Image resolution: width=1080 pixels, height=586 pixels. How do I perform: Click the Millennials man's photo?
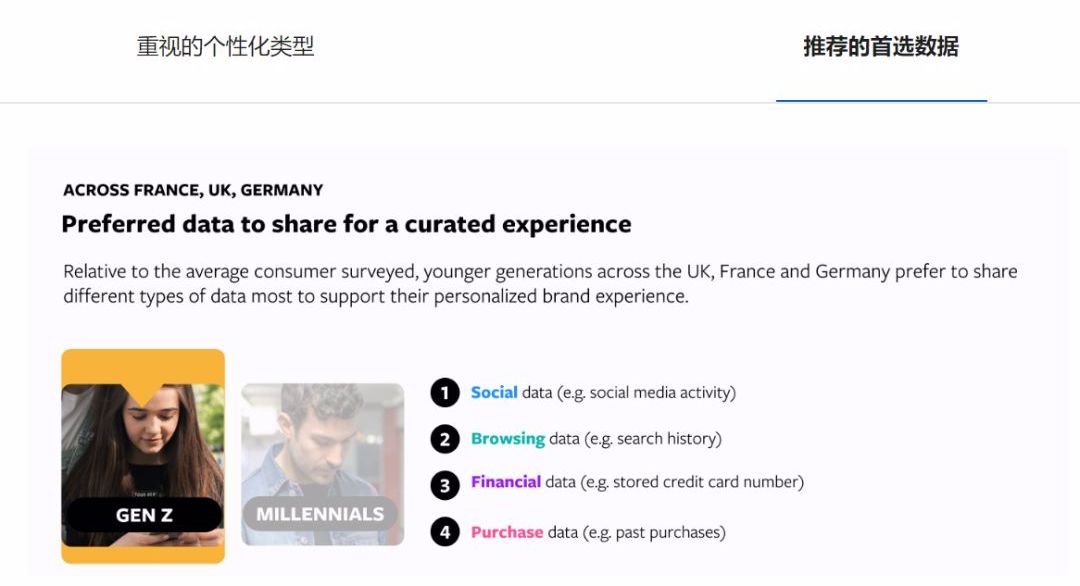[322, 440]
